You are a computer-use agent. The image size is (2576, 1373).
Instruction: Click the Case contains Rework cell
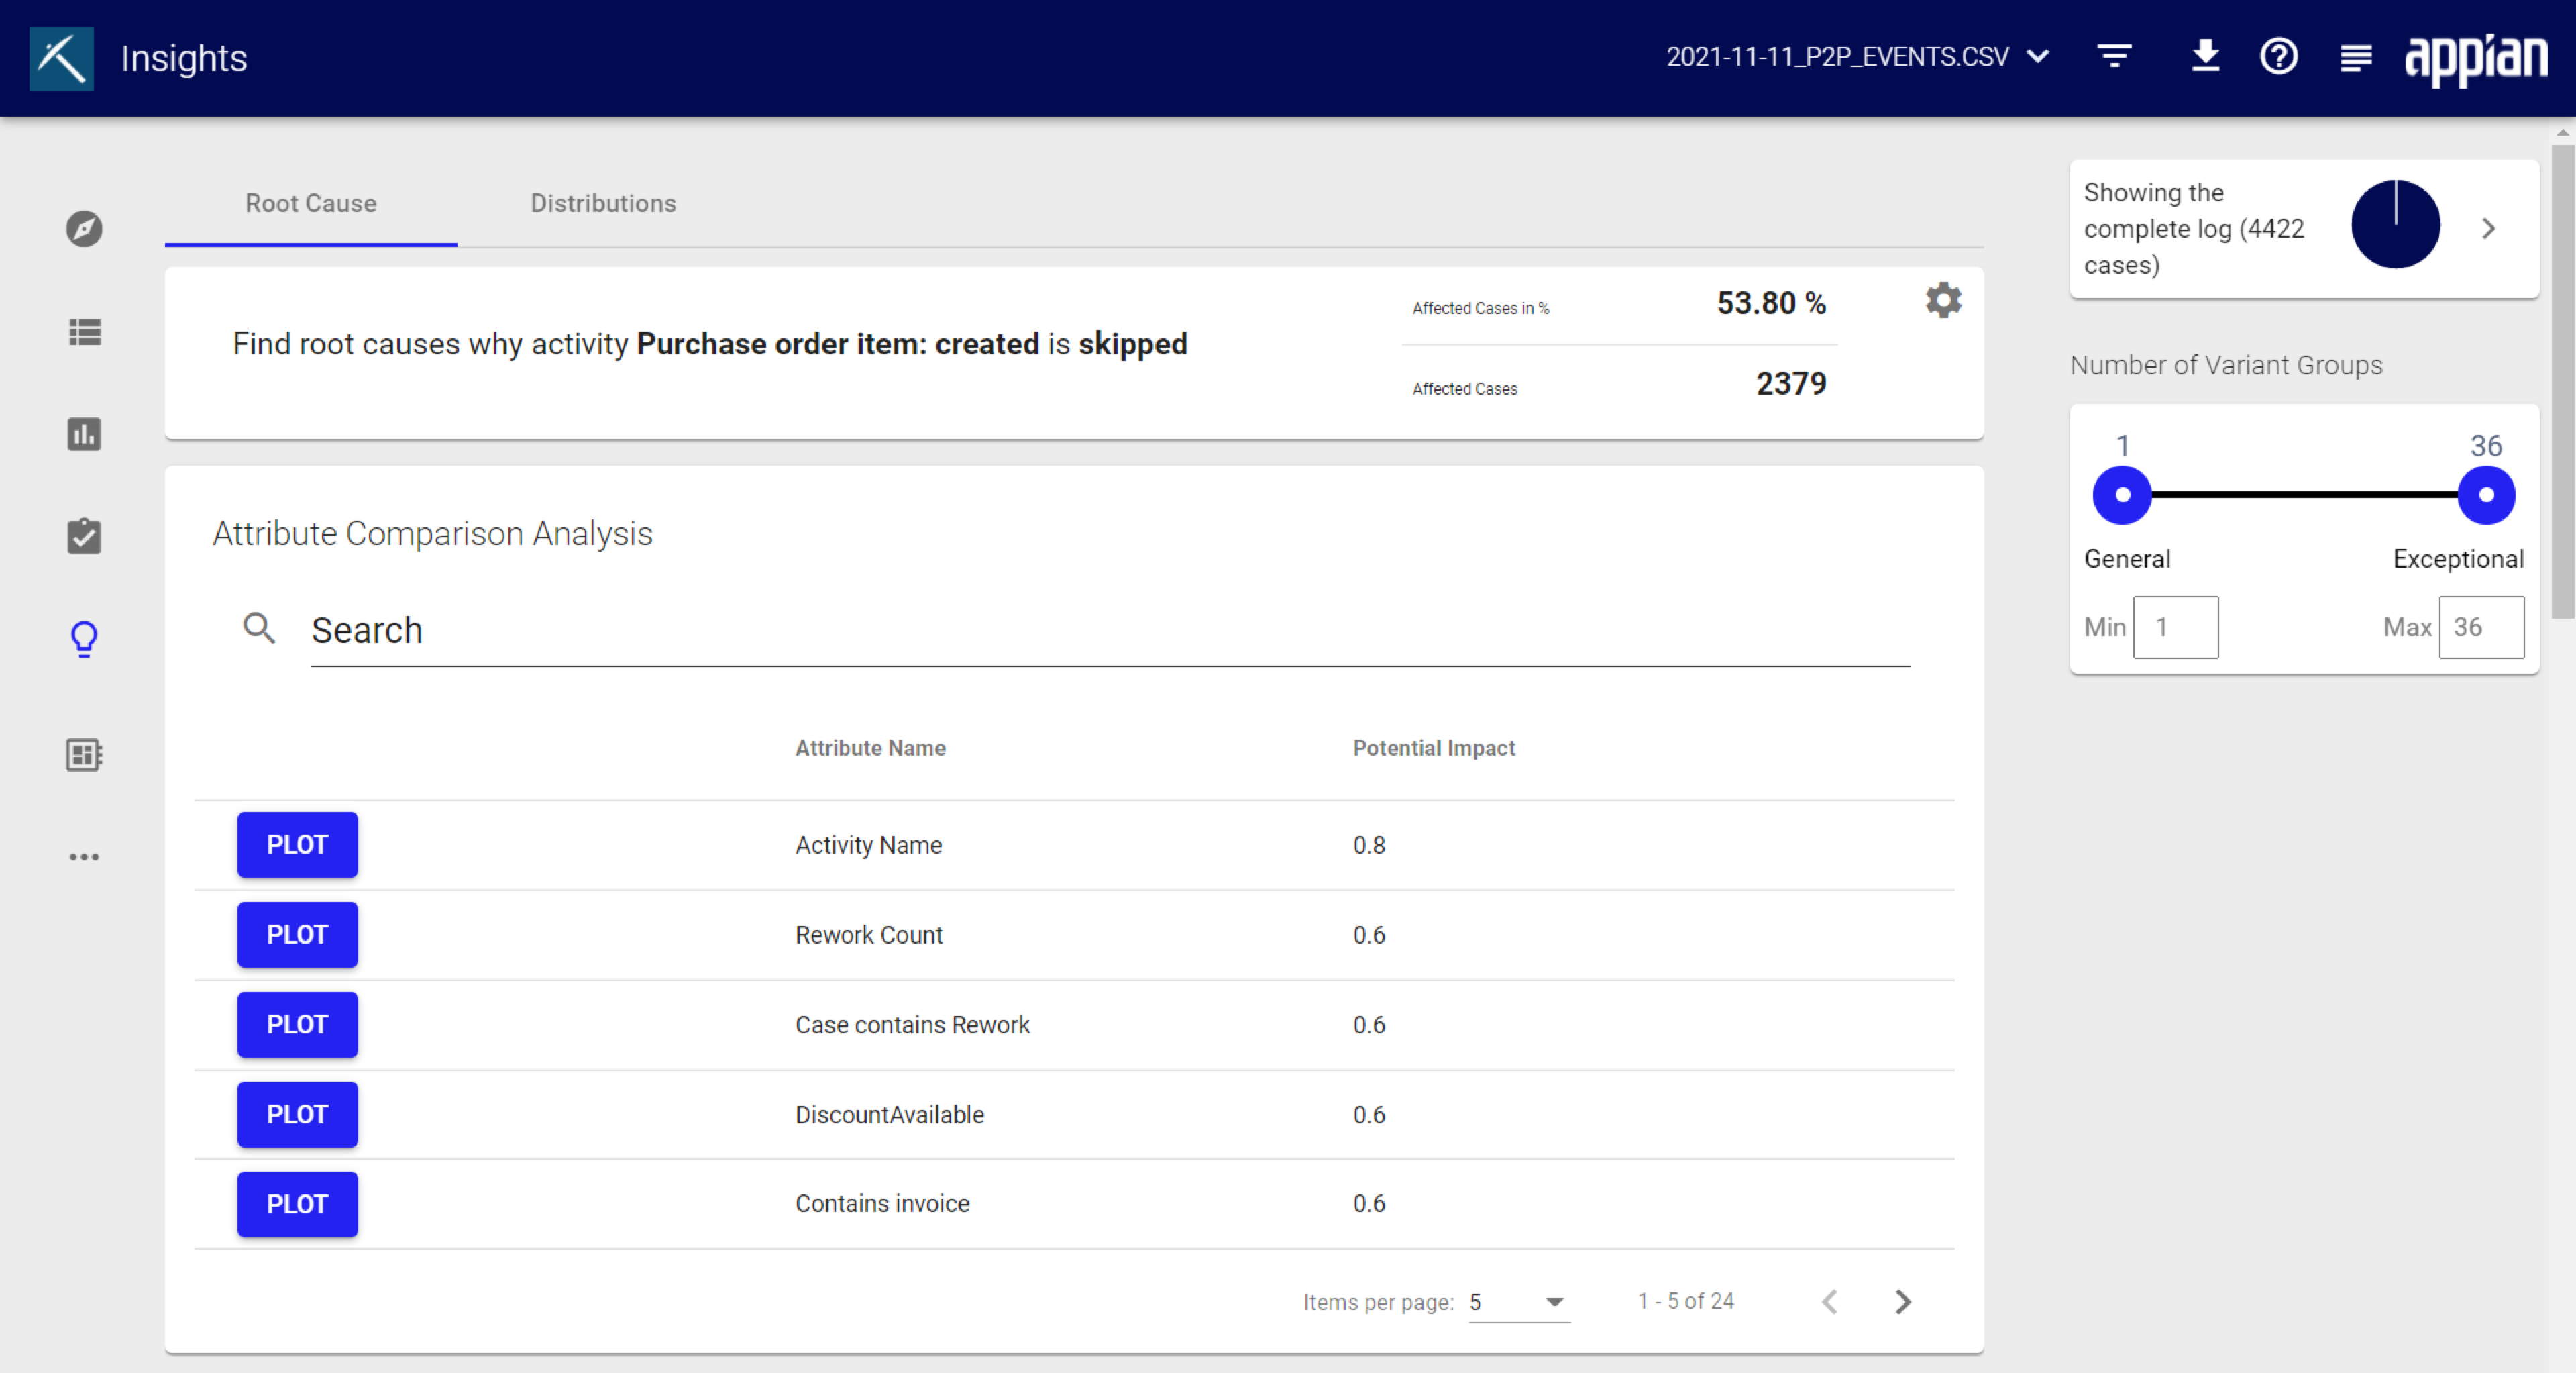(x=912, y=1025)
